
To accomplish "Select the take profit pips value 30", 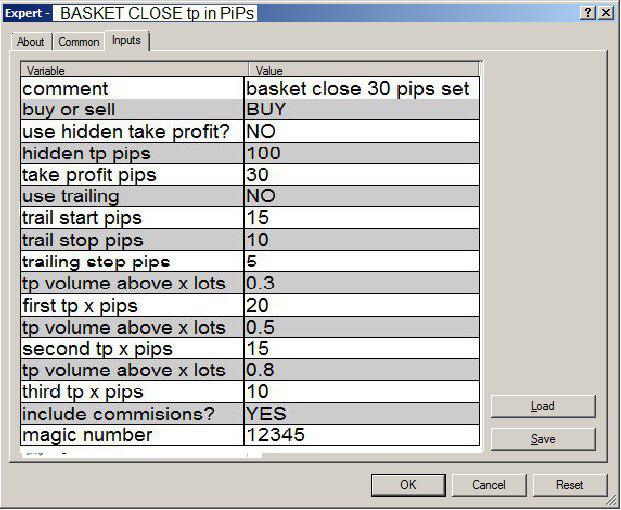I will pos(360,175).
